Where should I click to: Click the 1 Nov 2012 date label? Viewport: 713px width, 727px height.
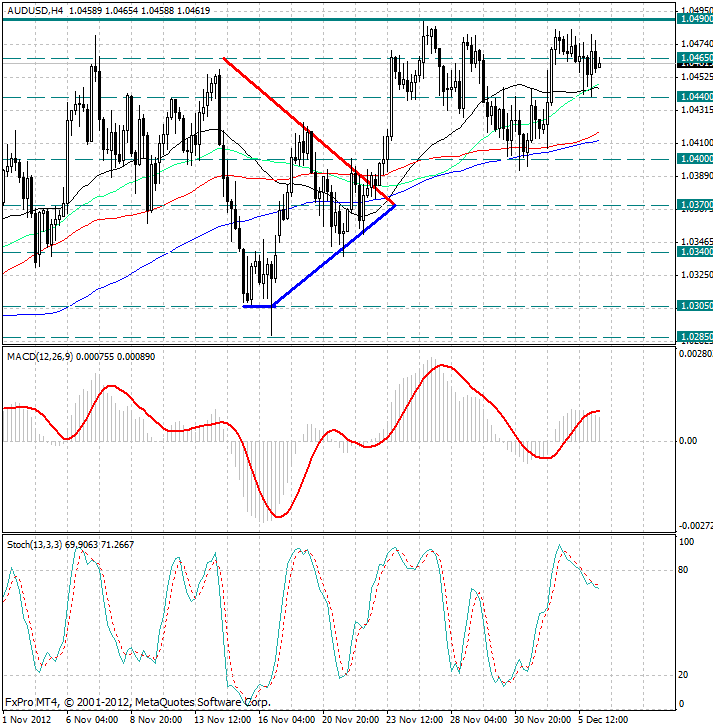pos(27,720)
